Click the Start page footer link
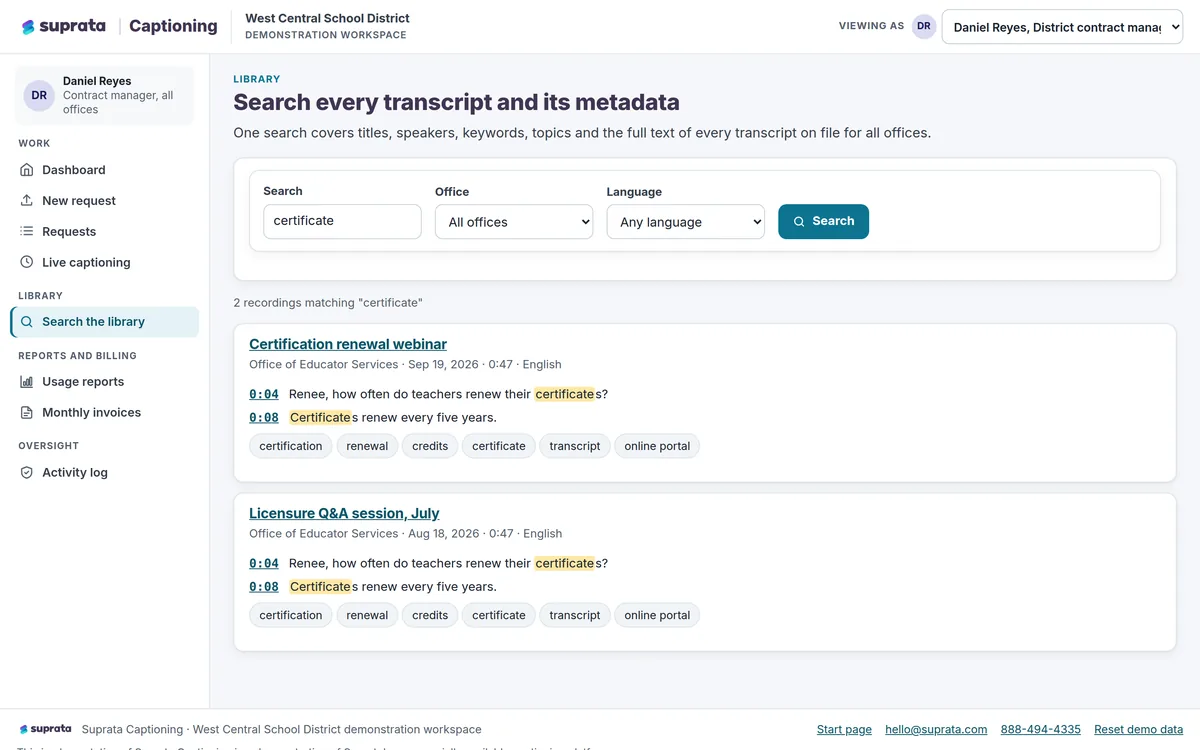Image resolution: width=1200 pixels, height=750 pixels. click(844, 730)
